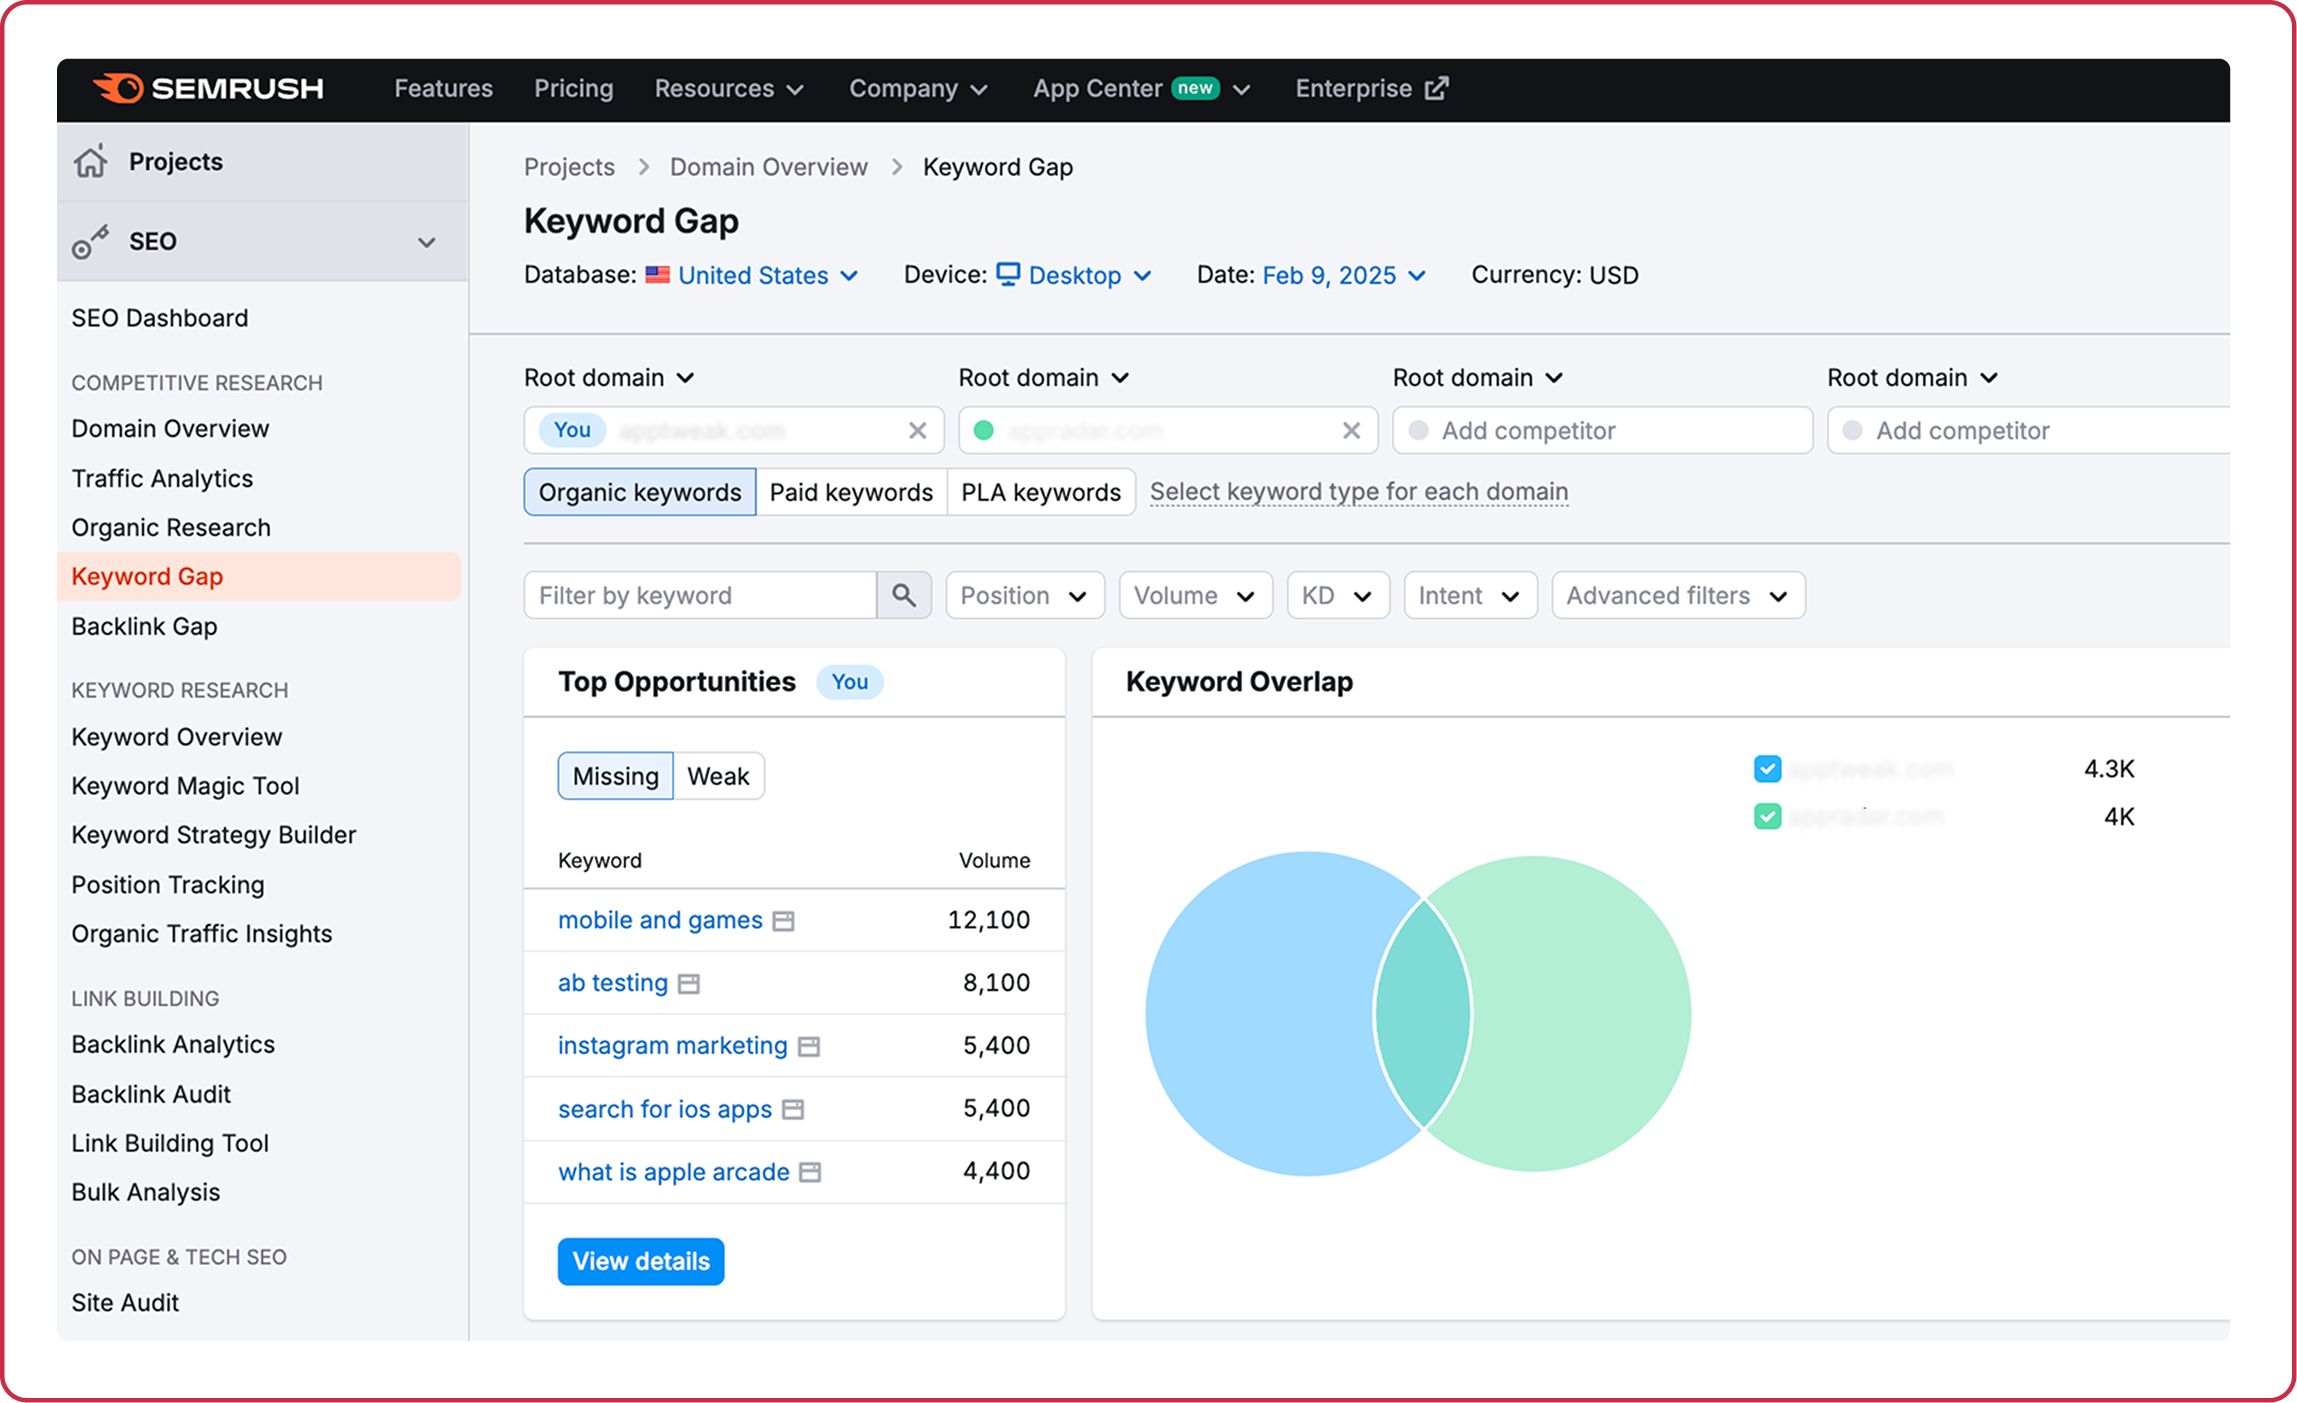Image resolution: width=2297 pixels, height=1403 pixels.
Task: Uncheck the blue domain checkbox in Keyword Overlap
Action: 1767,769
